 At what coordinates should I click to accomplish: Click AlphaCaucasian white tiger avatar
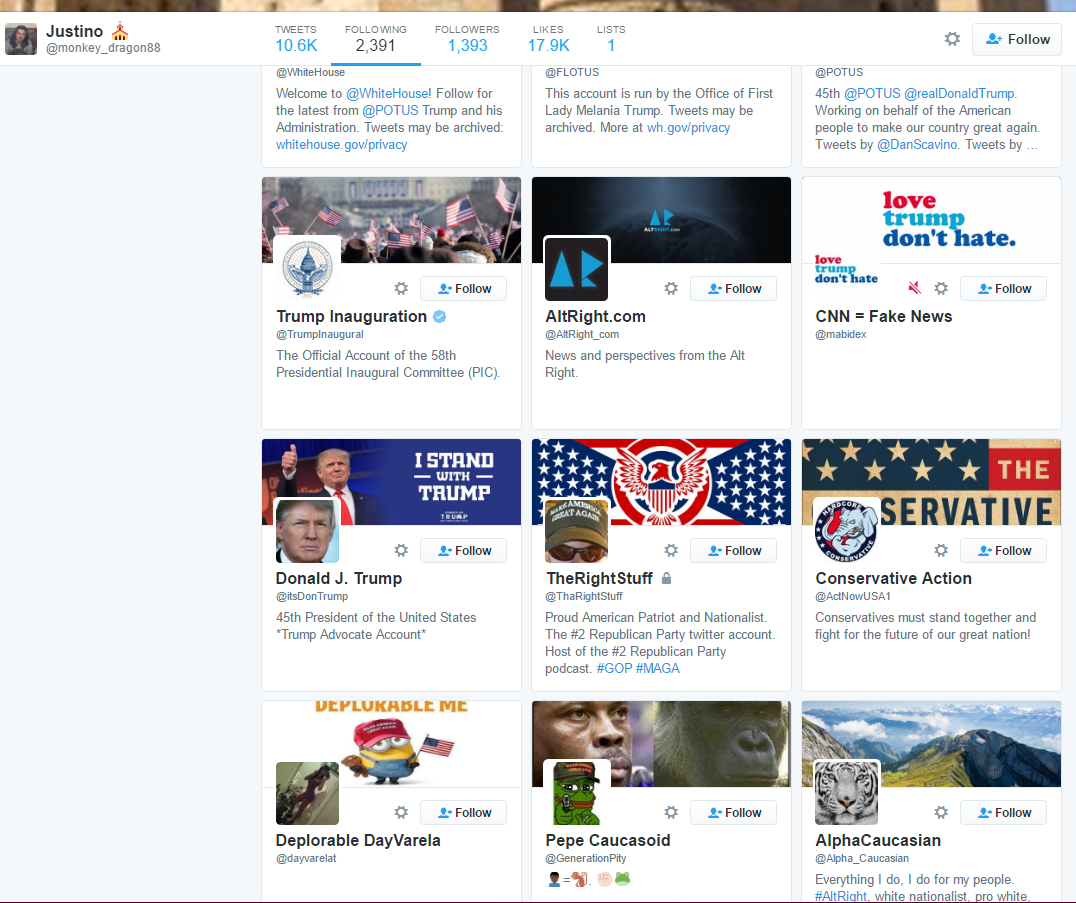tap(846, 793)
